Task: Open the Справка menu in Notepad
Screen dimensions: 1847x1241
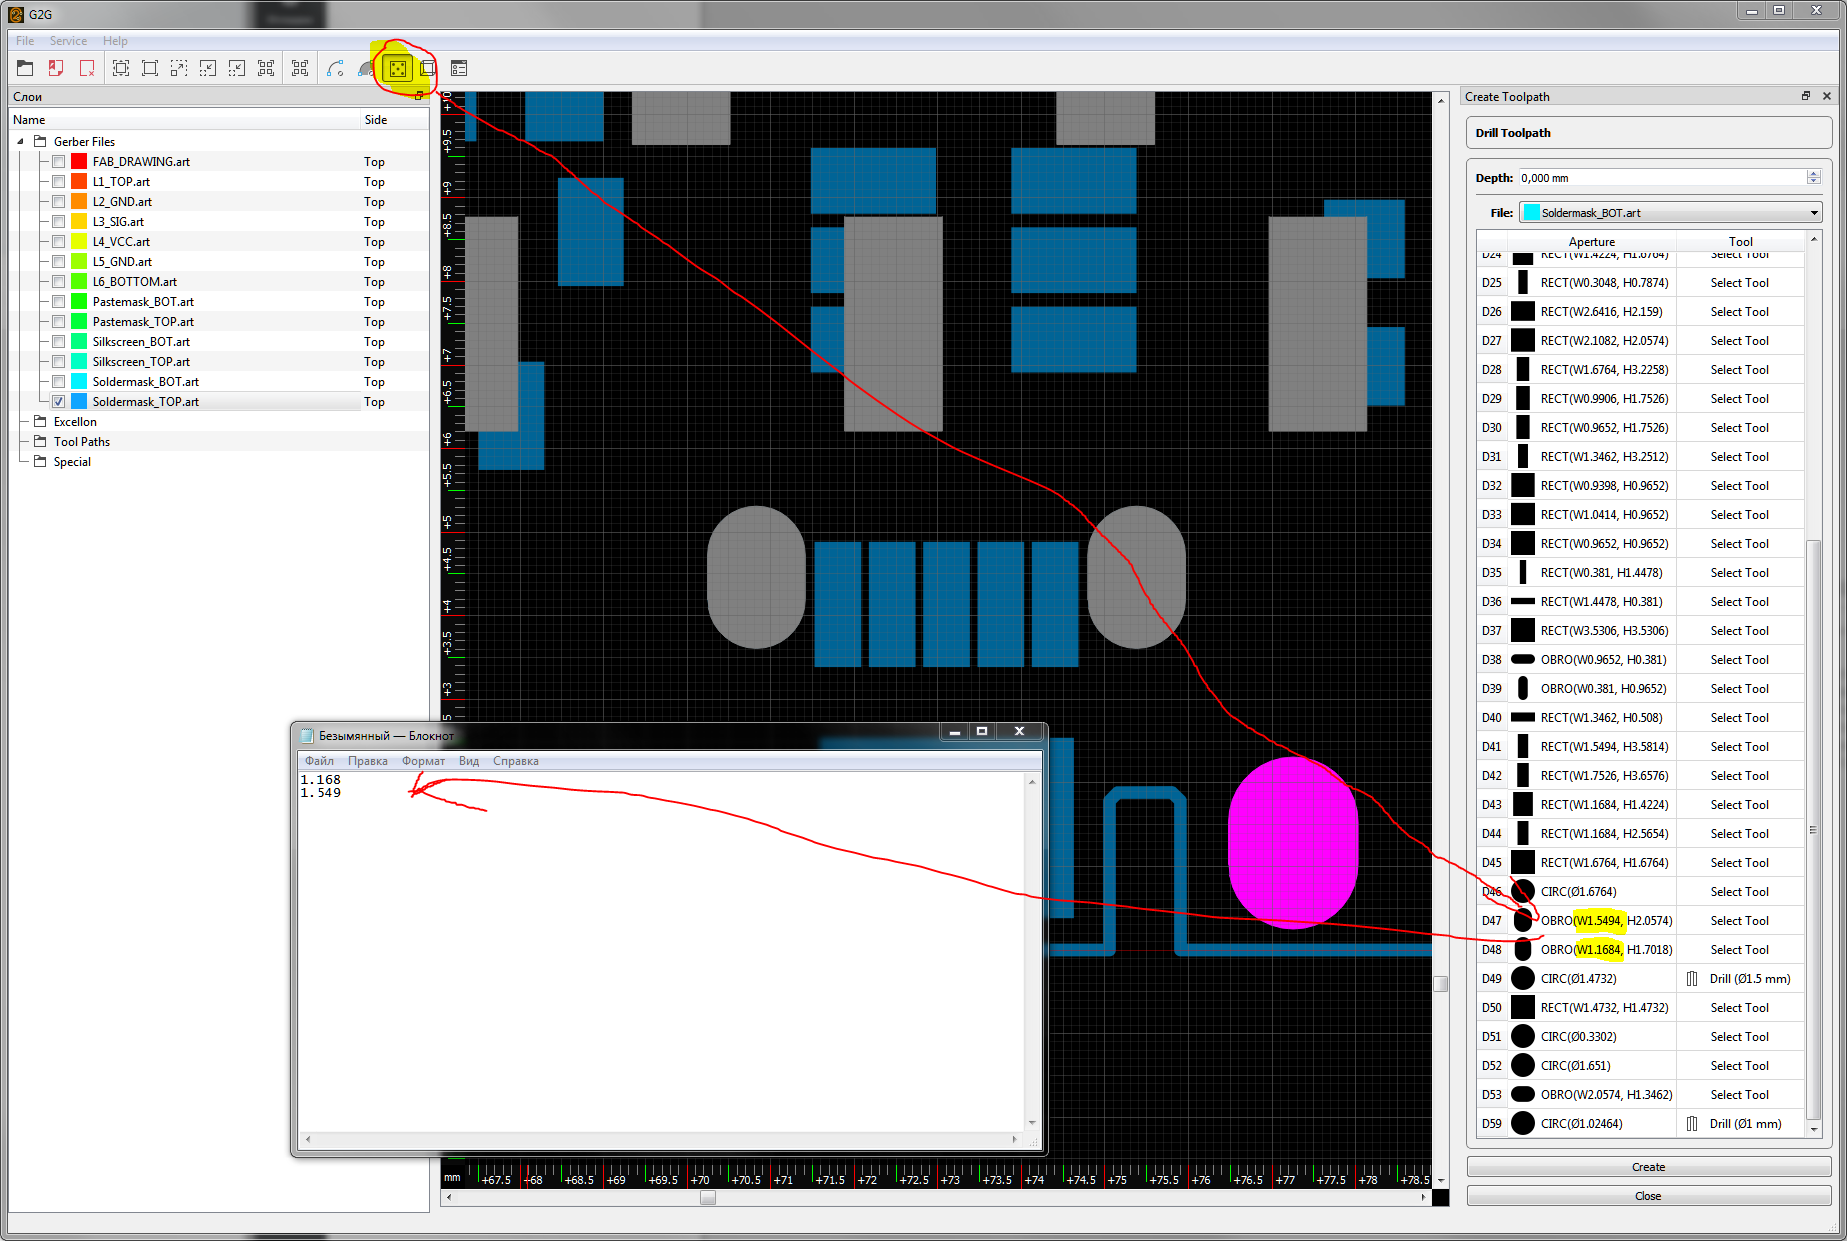Action: [516, 761]
